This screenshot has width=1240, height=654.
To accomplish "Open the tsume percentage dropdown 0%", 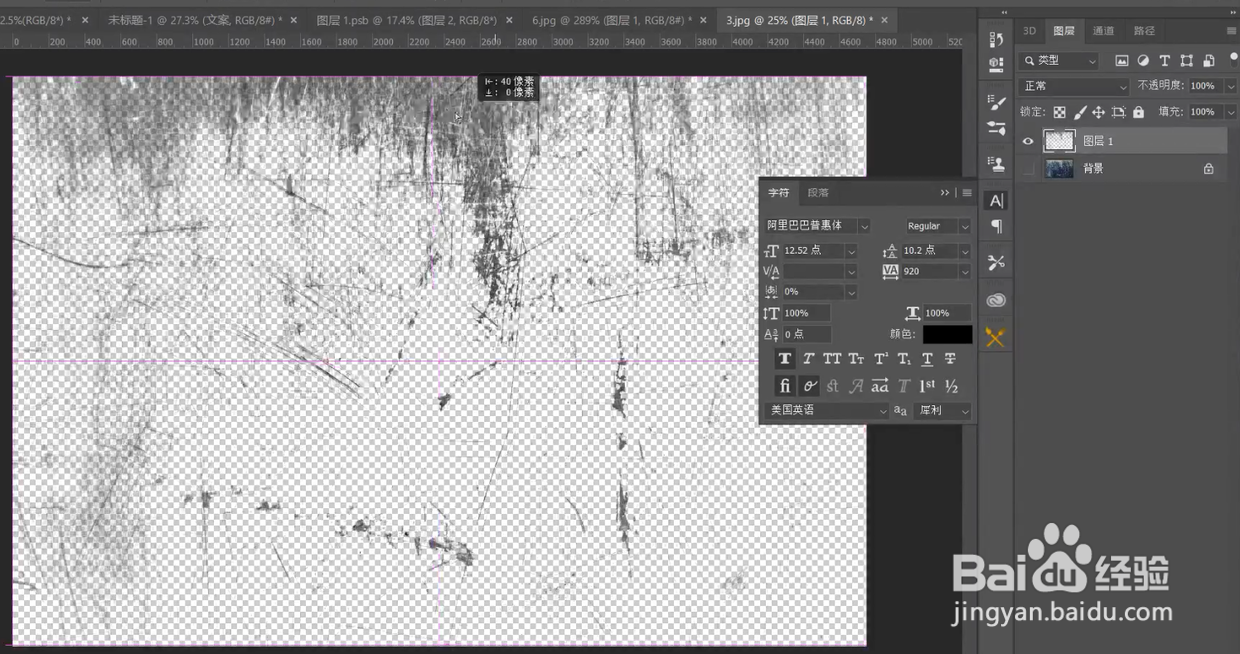I will 851,292.
